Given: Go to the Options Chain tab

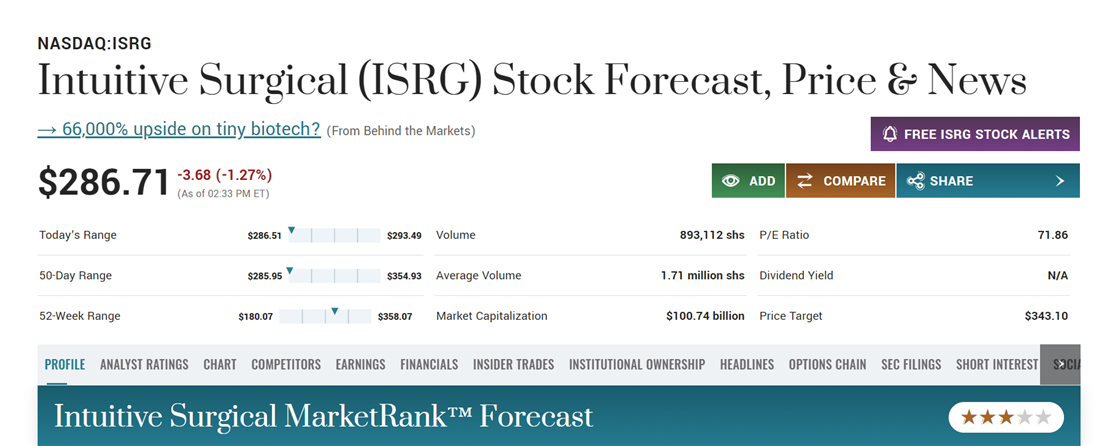Looking at the screenshot, I should 827,365.
